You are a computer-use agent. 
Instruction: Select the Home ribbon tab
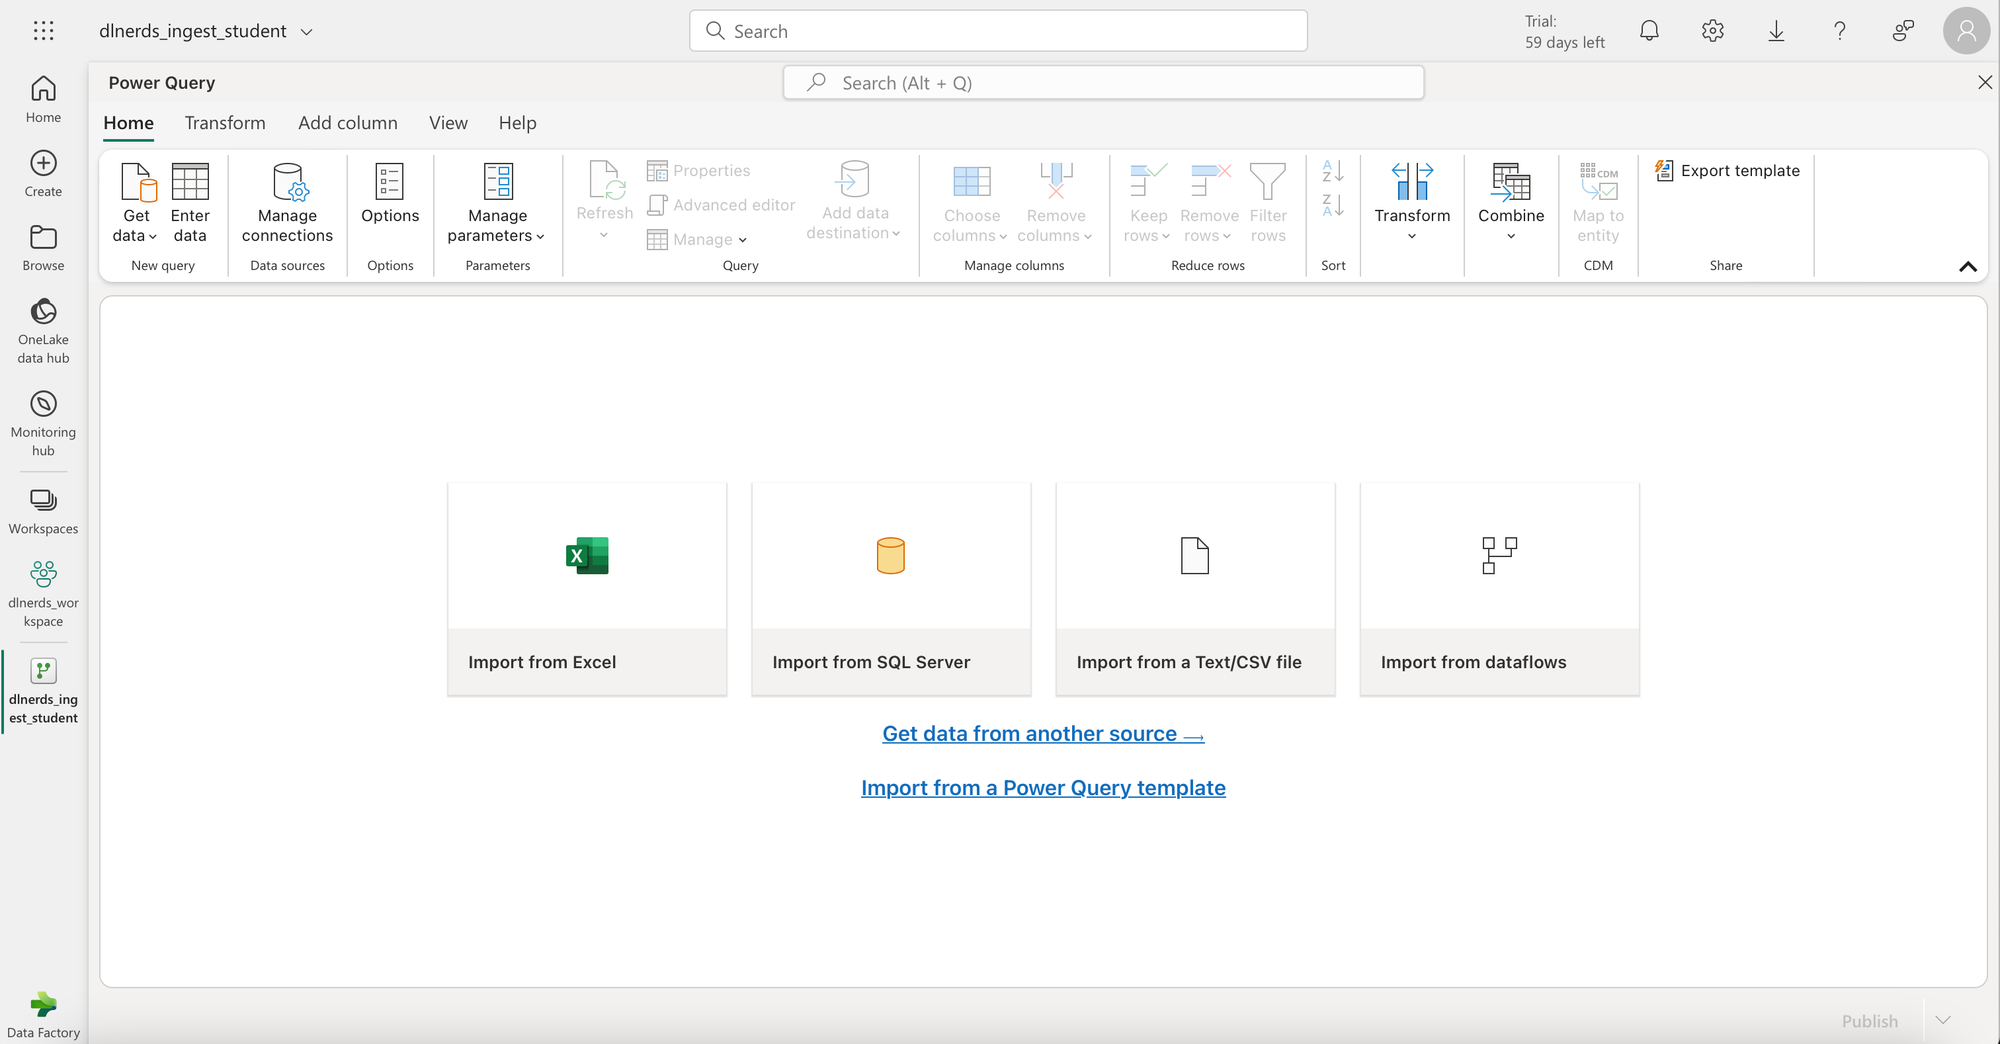click(129, 123)
